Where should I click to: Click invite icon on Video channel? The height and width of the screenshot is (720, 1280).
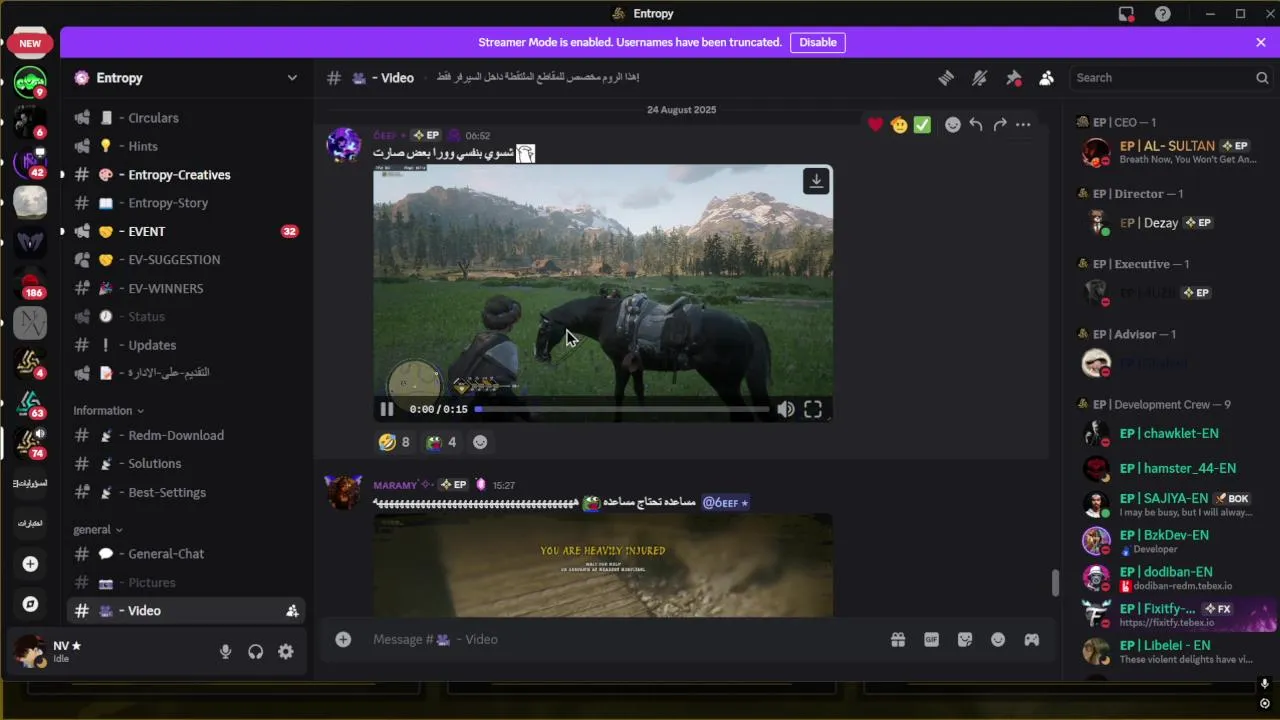pyautogui.click(x=292, y=610)
